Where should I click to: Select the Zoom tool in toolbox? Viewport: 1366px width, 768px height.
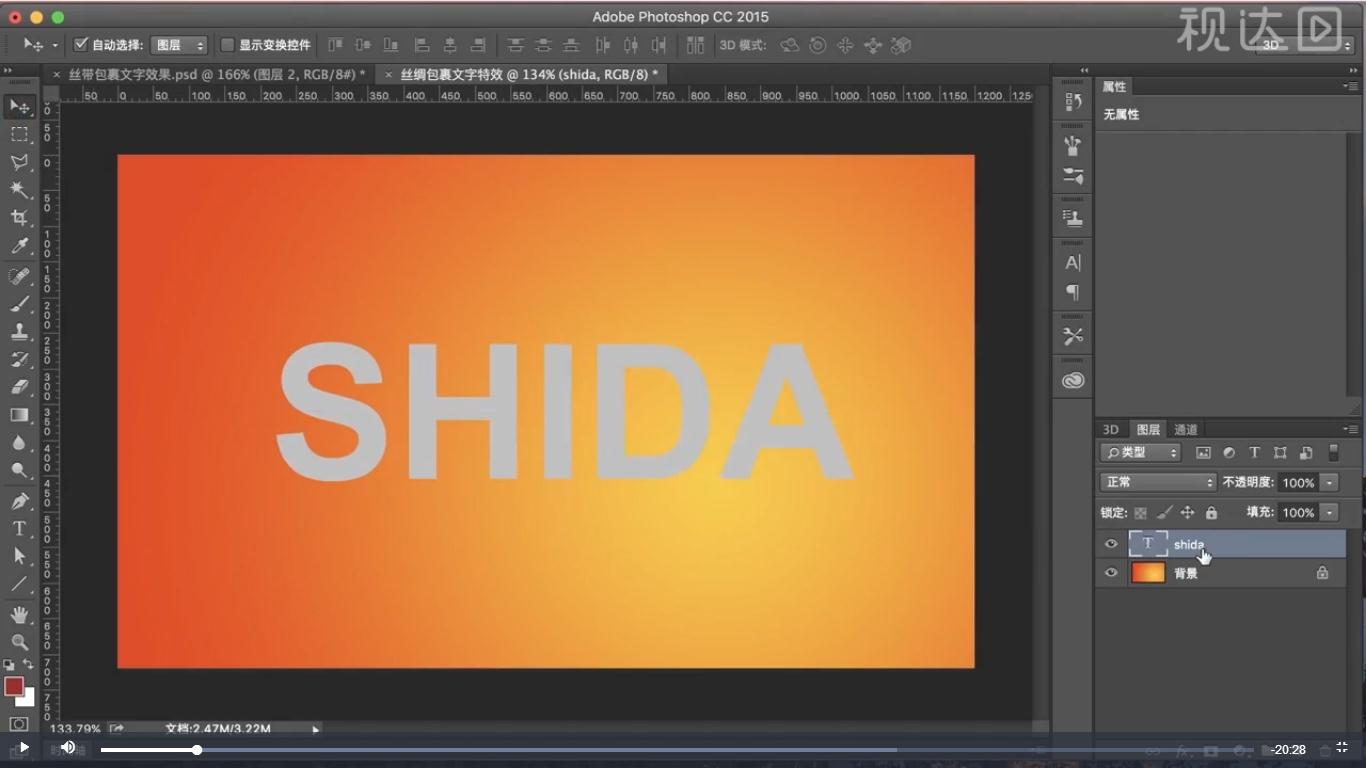[x=19, y=642]
